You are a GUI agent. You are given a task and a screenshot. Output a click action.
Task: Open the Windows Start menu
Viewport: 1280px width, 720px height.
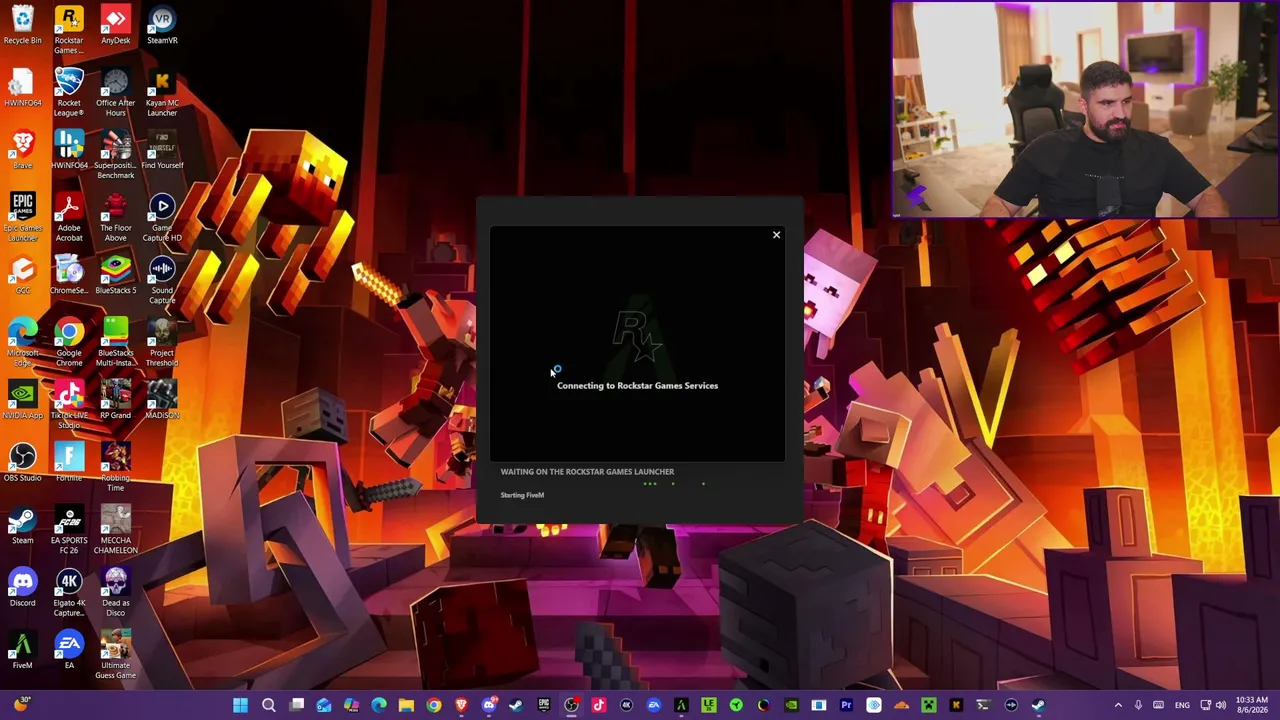241,705
